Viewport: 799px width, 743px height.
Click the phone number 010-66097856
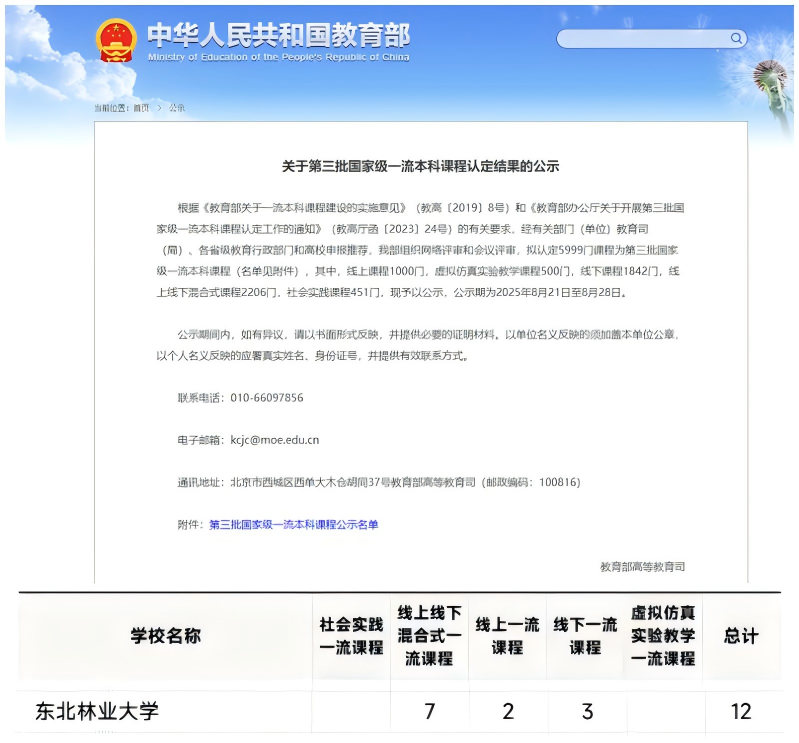click(x=267, y=397)
